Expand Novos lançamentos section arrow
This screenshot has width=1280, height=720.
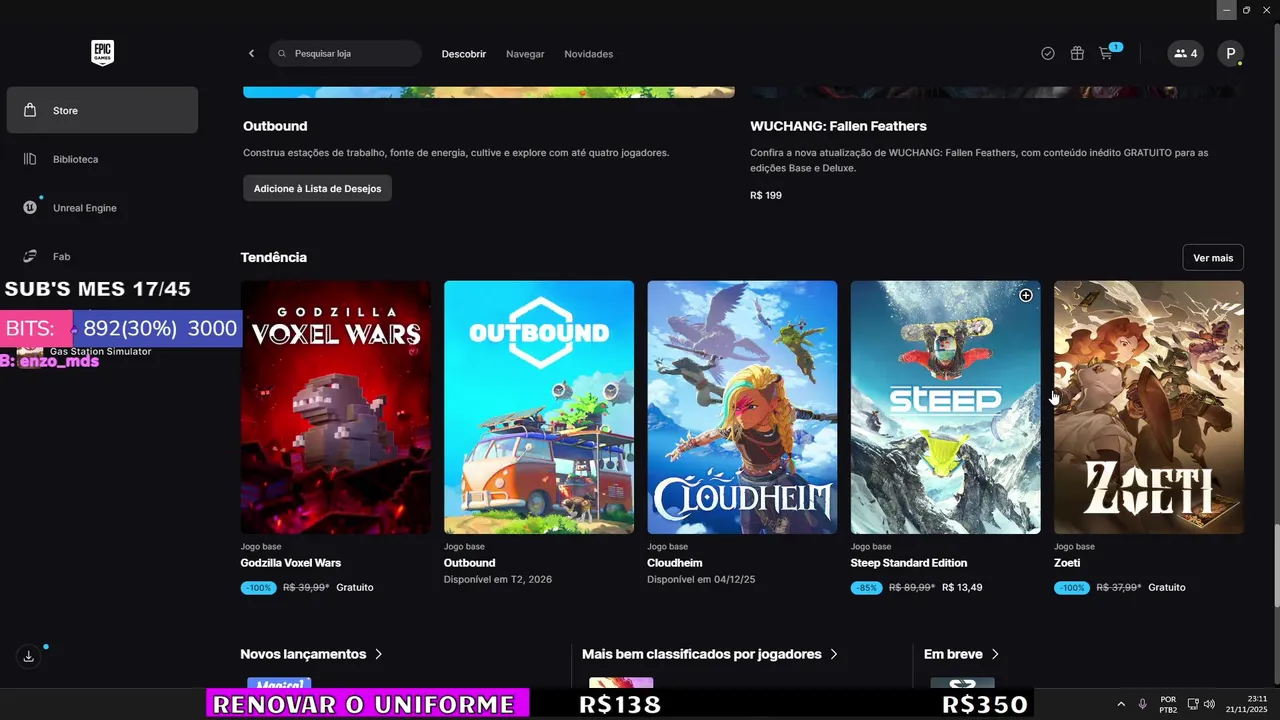click(378, 654)
